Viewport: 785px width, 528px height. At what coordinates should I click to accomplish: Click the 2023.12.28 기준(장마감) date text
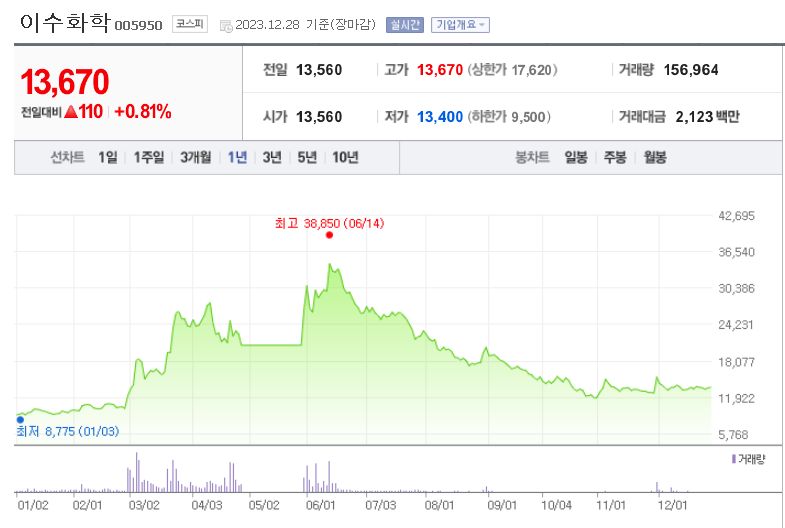coord(305,25)
